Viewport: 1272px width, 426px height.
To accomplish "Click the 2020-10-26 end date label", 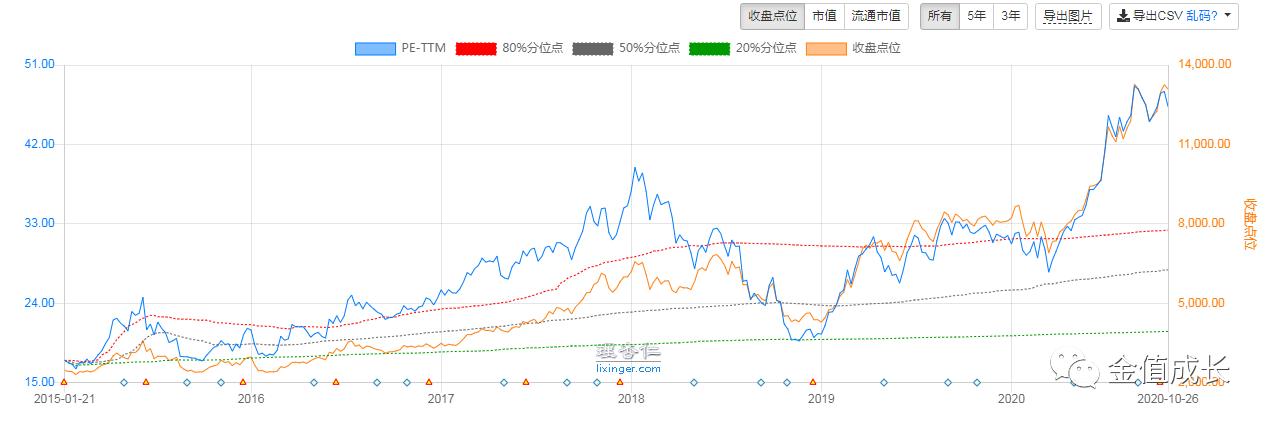I will click(x=1168, y=399).
